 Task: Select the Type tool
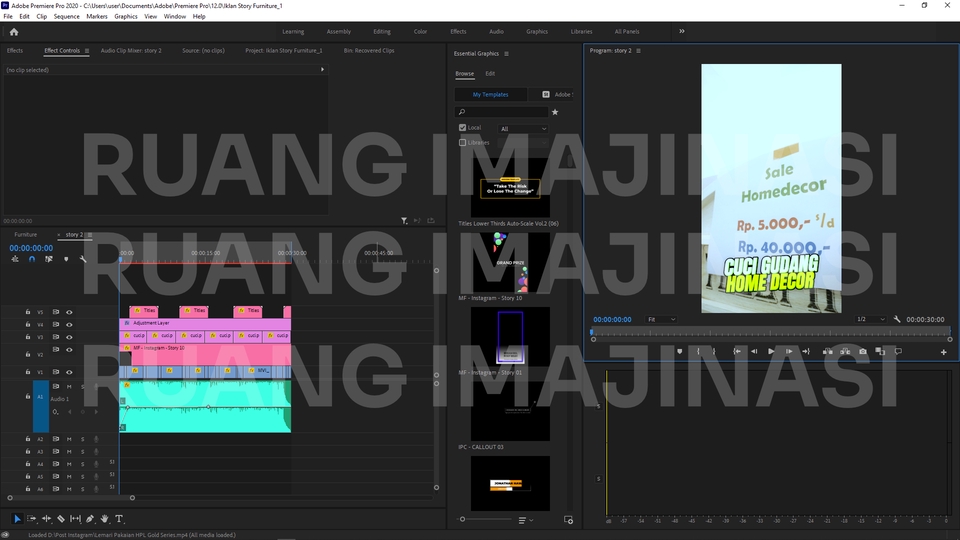119,519
